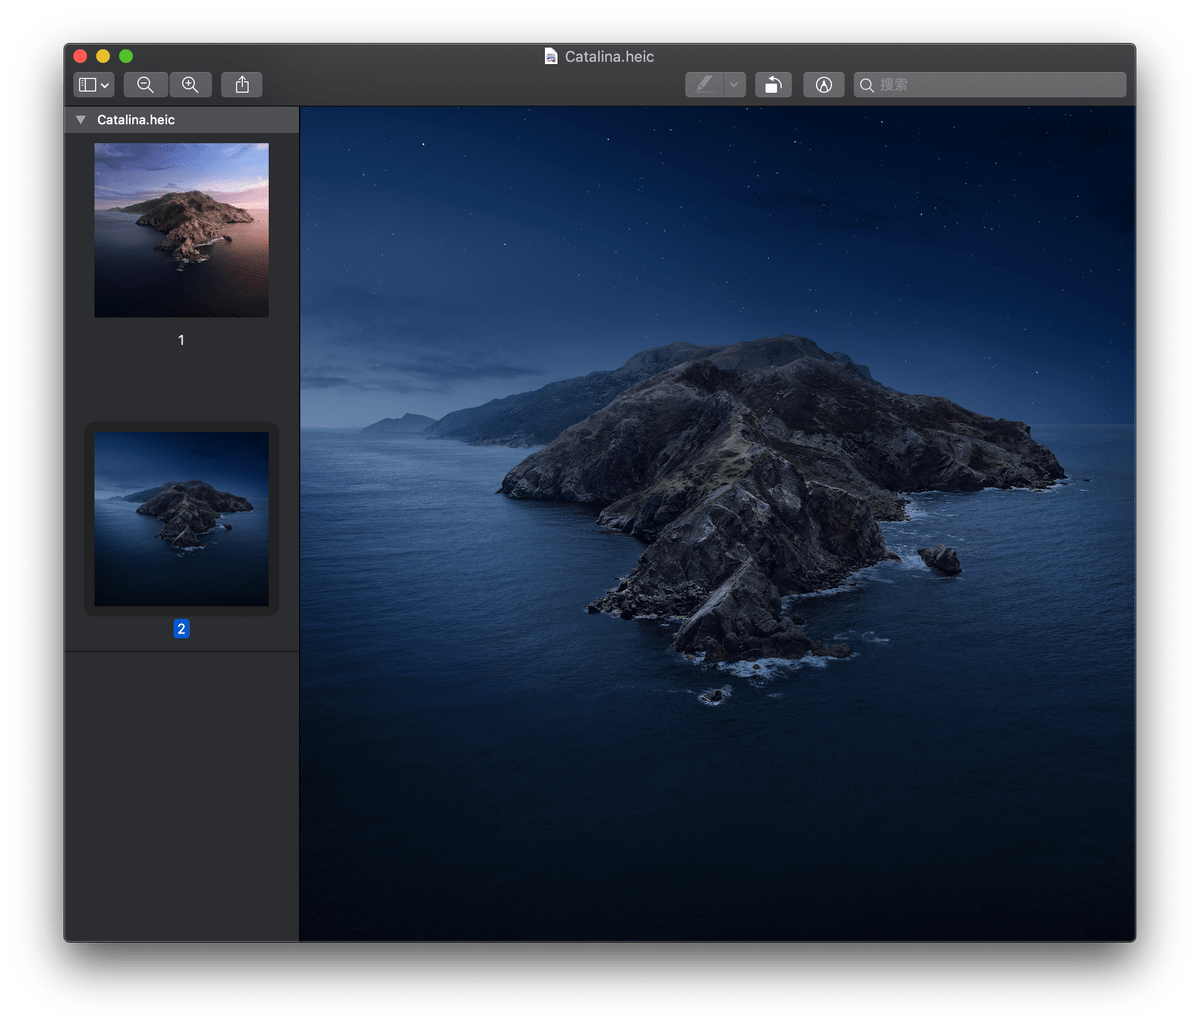Image resolution: width=1200 pixels, height=1027 pixels.
Task: Show the Markup toolbar
Action: [x=824, y=85]
